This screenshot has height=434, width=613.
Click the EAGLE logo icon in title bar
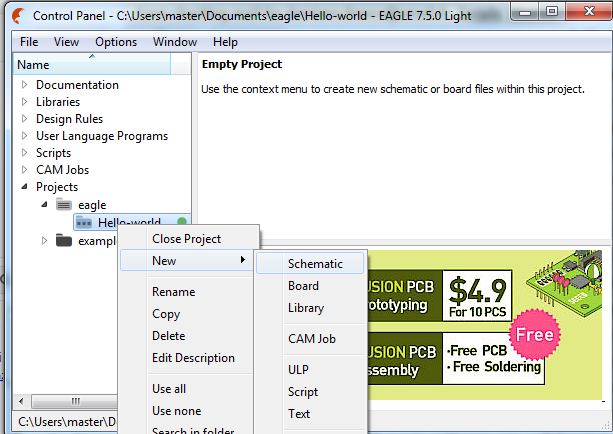(x=18, y=16)
